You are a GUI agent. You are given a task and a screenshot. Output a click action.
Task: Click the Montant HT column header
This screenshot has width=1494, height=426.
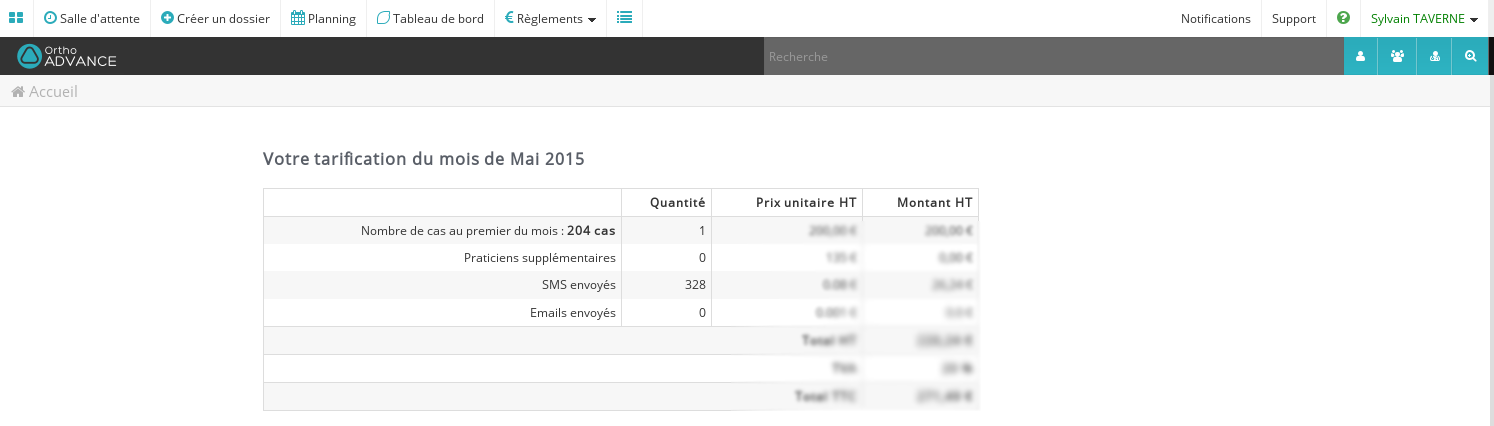[x=934, y=202]
